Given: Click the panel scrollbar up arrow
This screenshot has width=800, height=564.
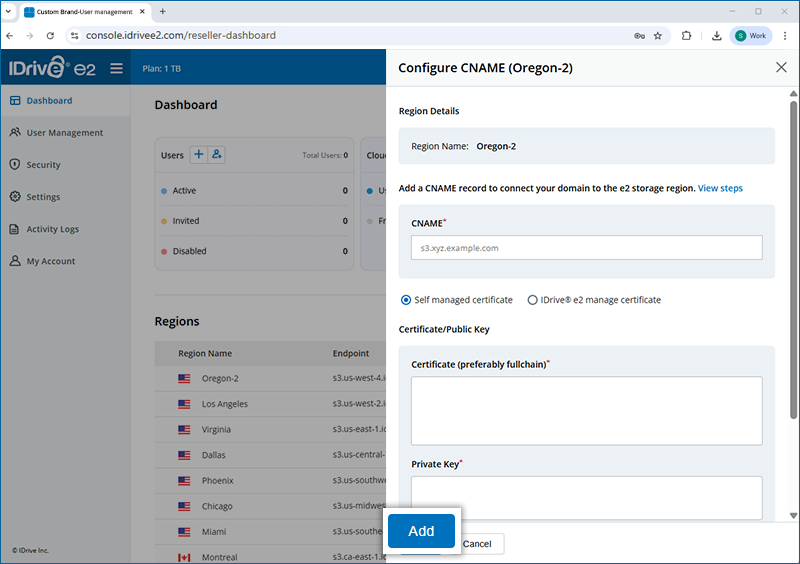Looking at the screenshot, I should click(x=793, y=93).
